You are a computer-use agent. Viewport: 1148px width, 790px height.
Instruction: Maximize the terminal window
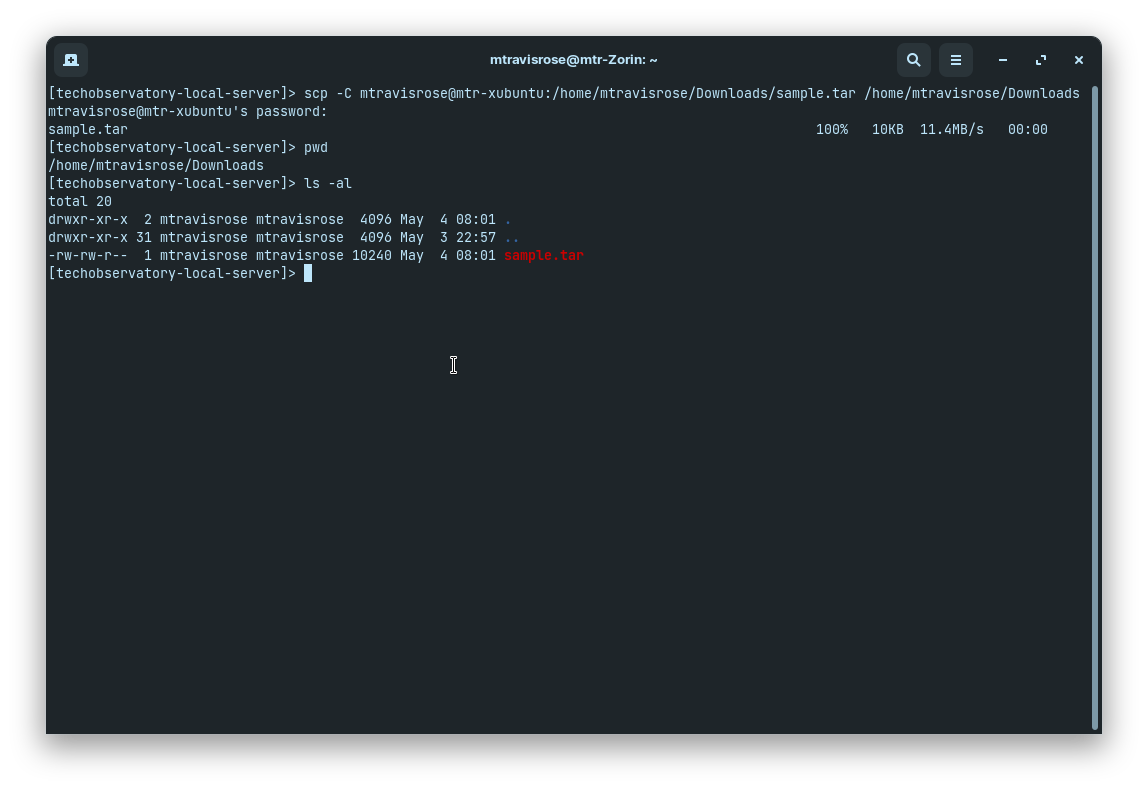(x=1041, y=60)
